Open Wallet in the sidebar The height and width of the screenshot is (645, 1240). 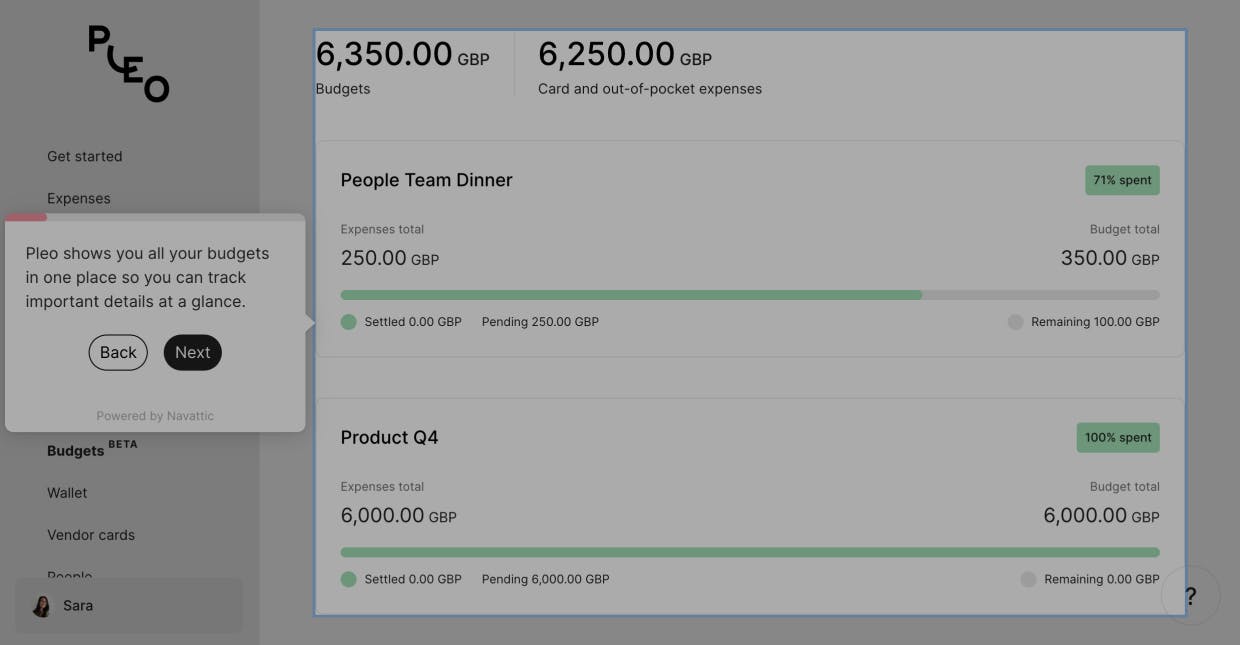point(67,493)
